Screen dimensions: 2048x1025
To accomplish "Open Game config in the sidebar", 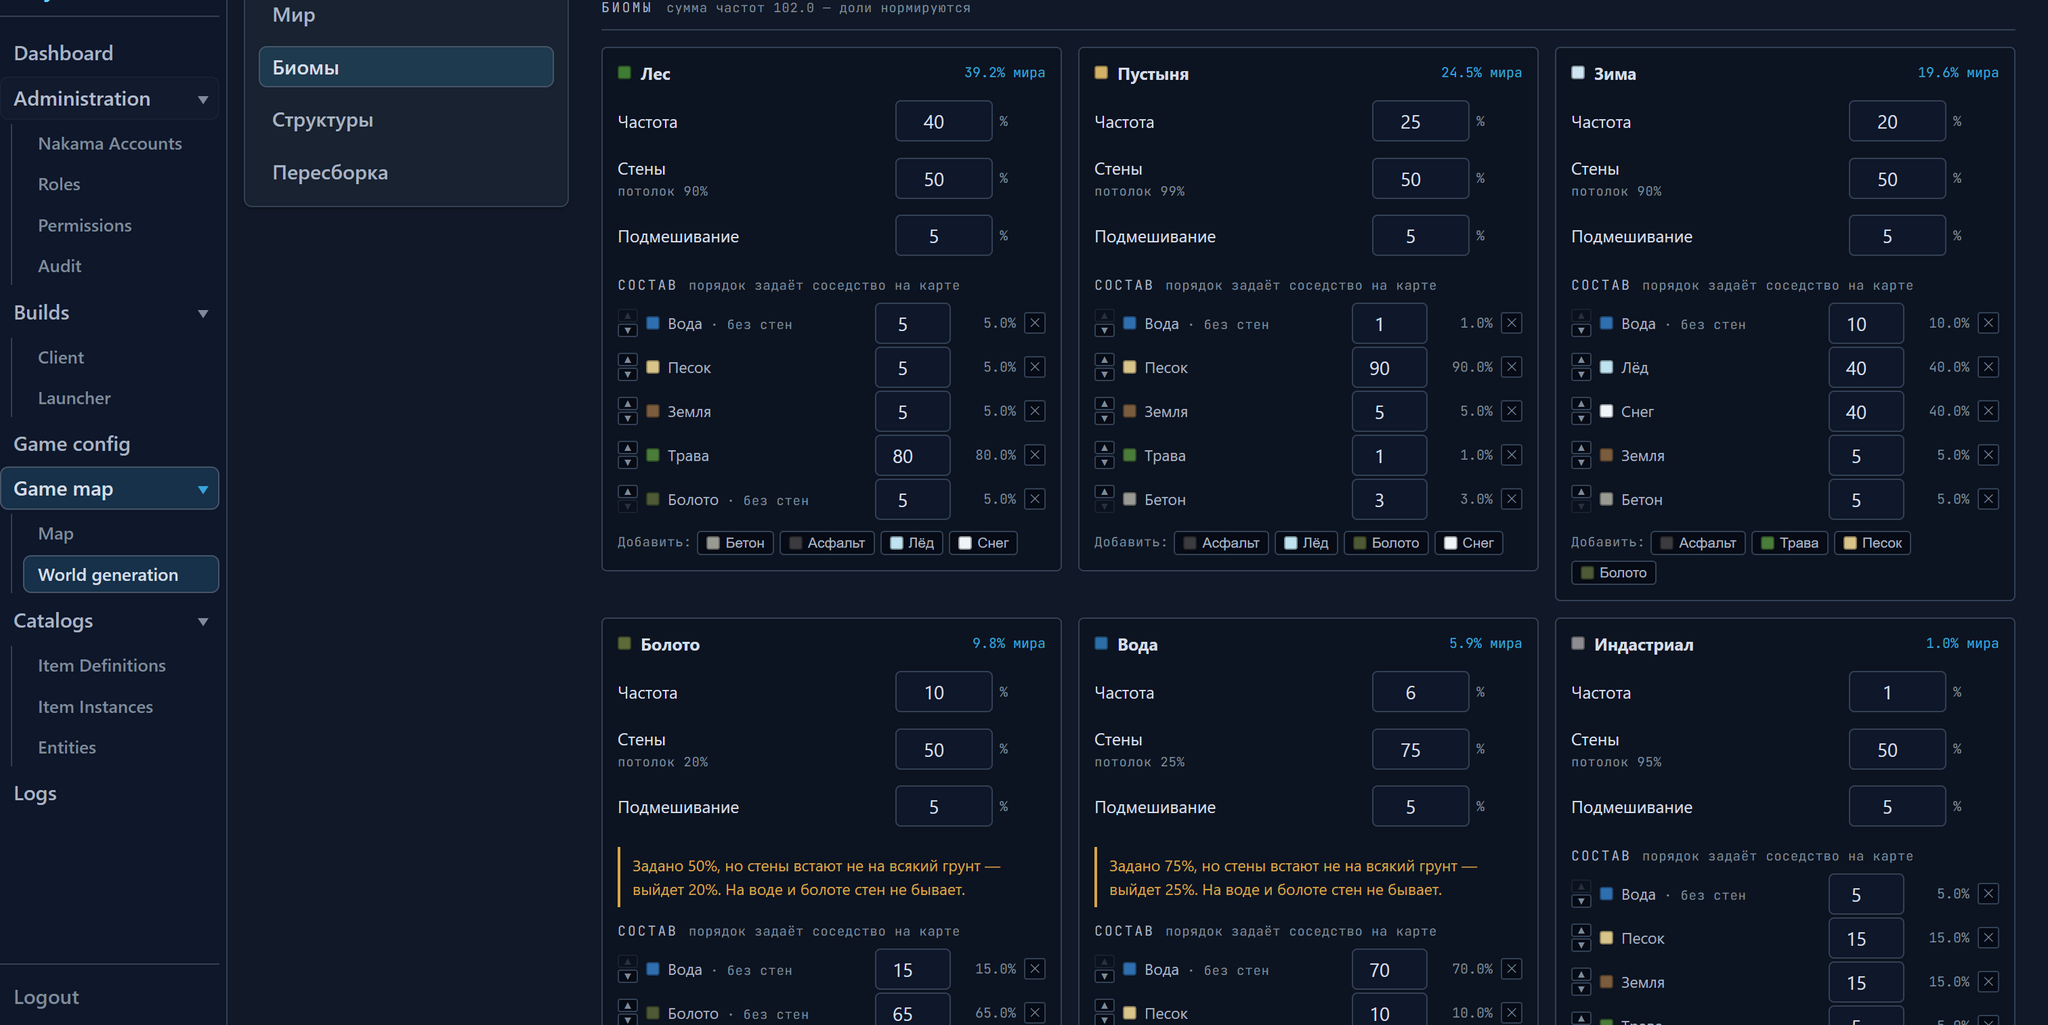I will pyautogui.click(x=72, y=443).
